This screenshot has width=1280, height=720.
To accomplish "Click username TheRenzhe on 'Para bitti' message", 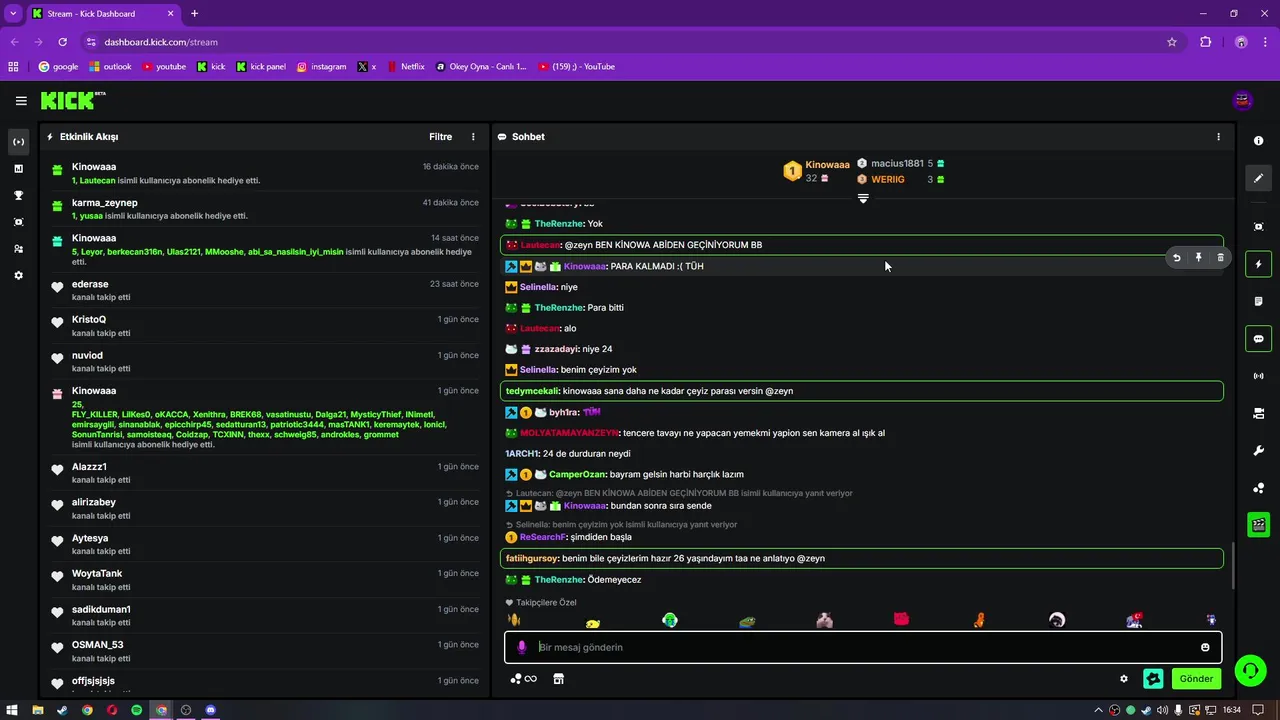I will pos(558,308).
